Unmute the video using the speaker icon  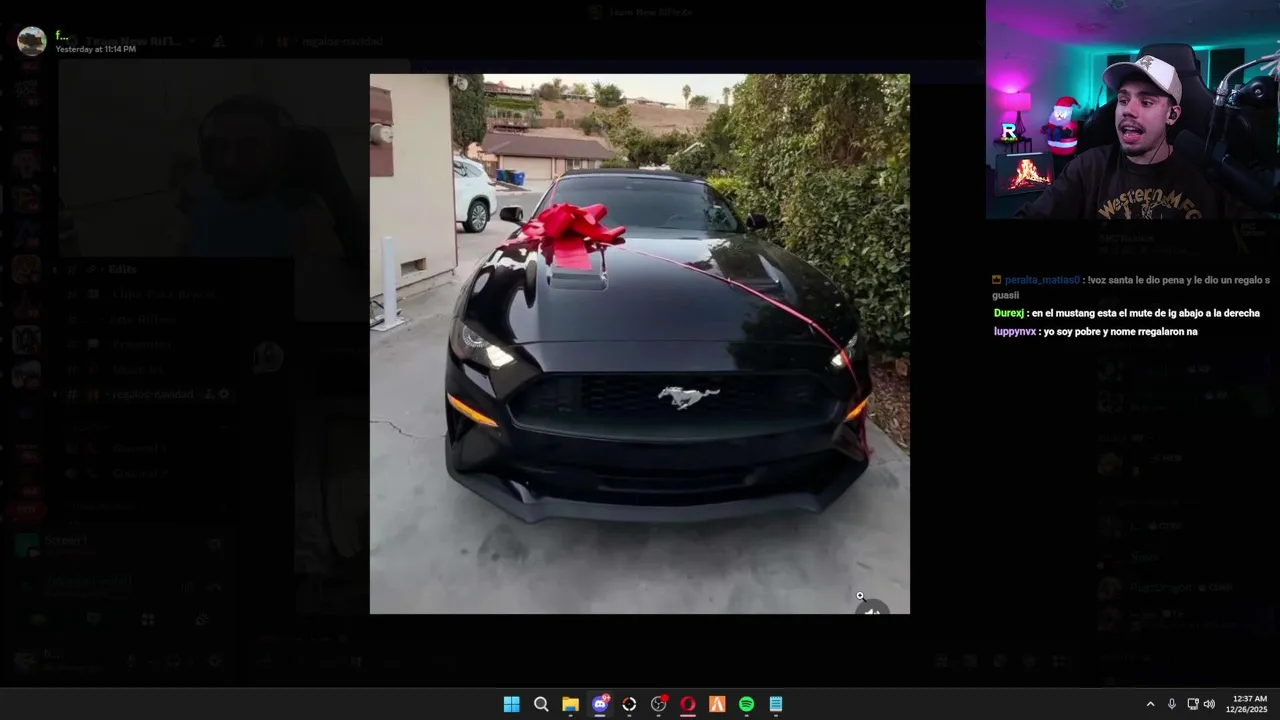872,608
